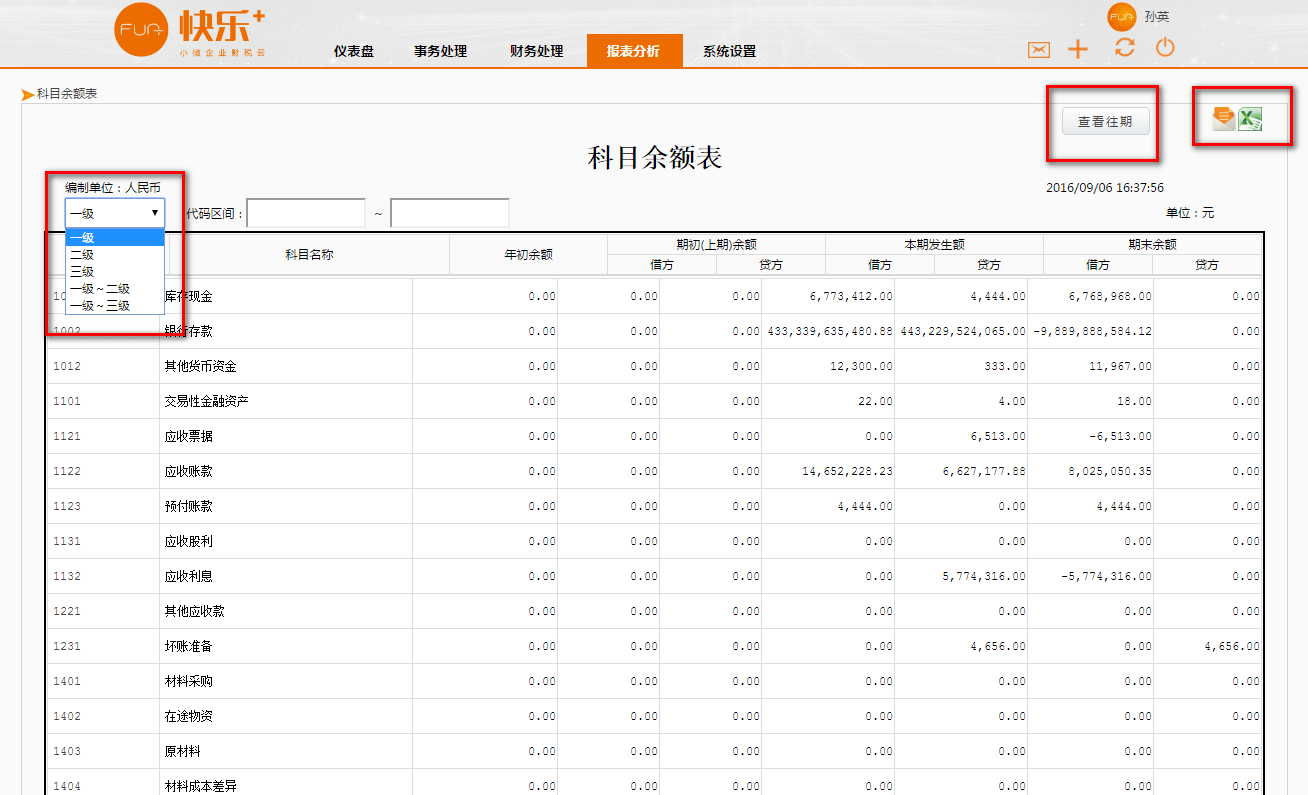Click the 材料采购 account name
The image size is (1308, 795).
pyautogui.click(x=189, y=681)
